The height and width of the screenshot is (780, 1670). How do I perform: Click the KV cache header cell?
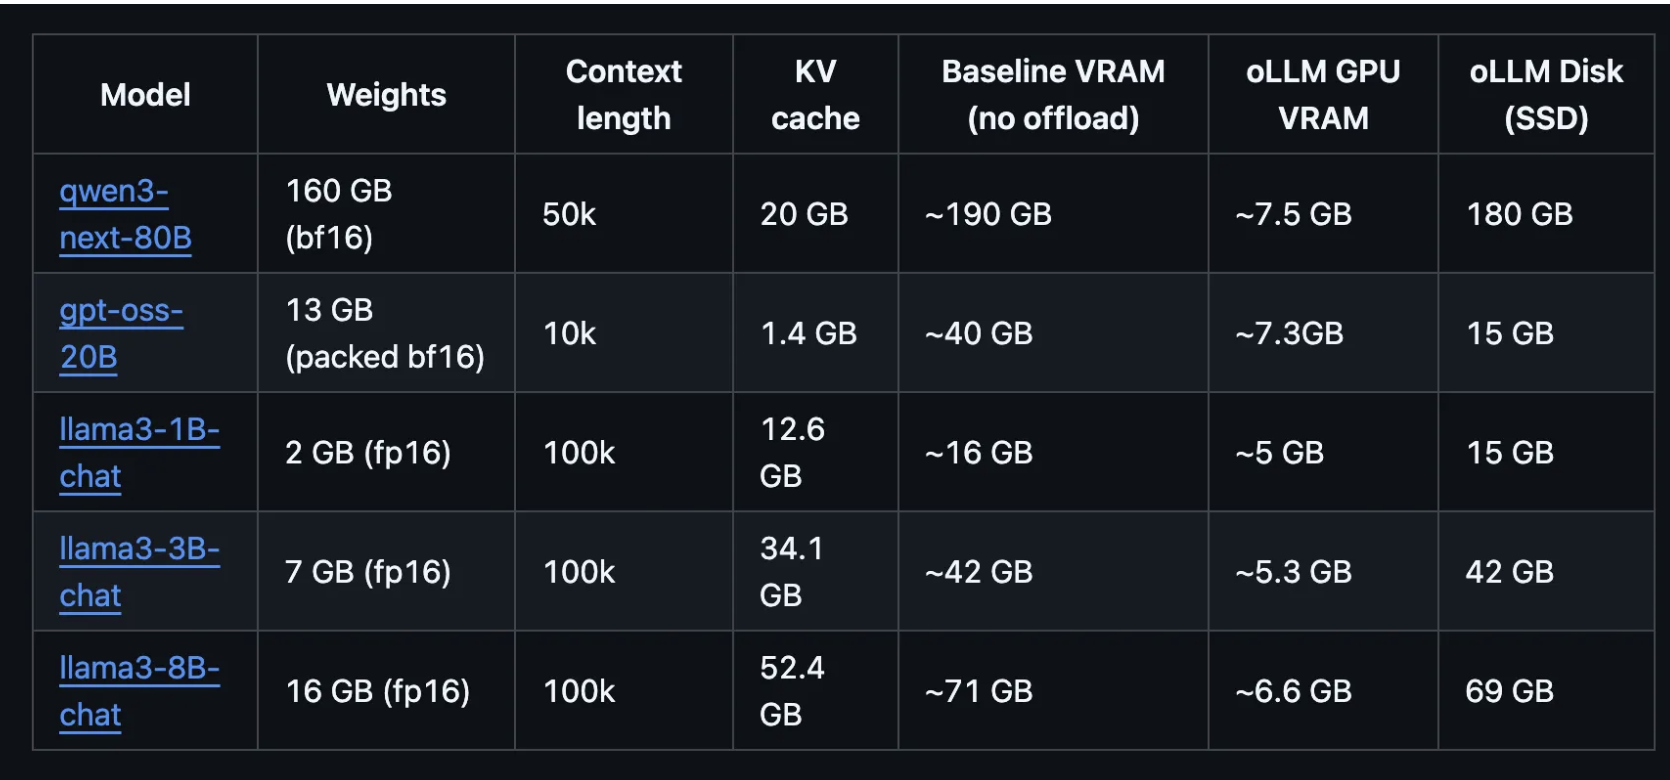[x=815, y=95]
